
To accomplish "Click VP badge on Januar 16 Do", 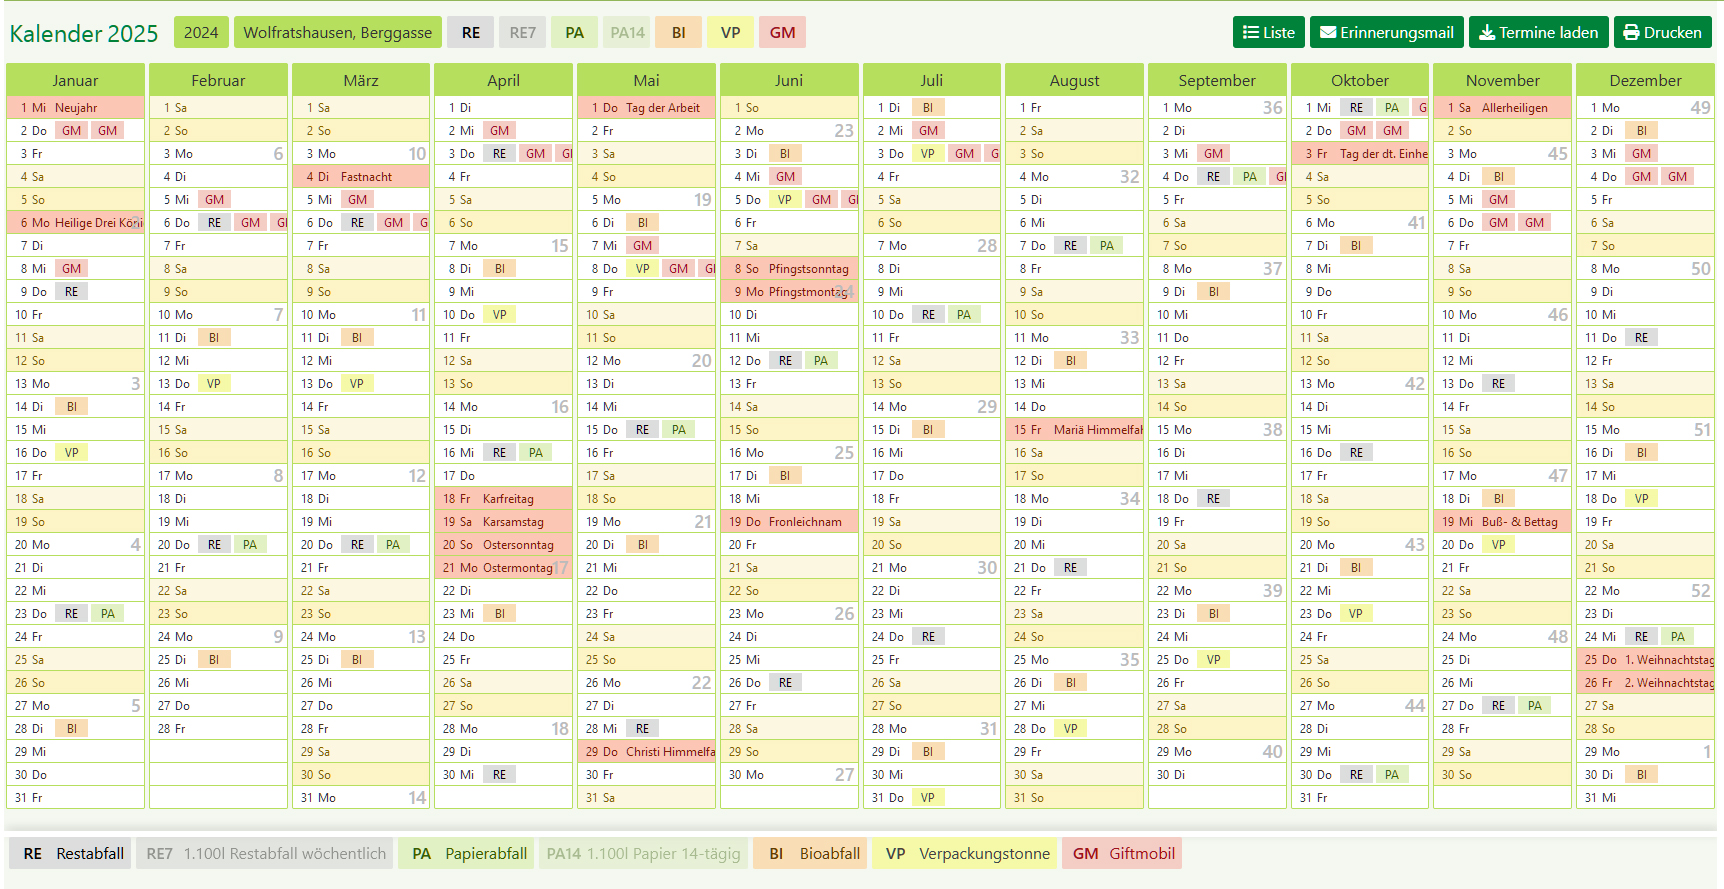I will point(72,452).
